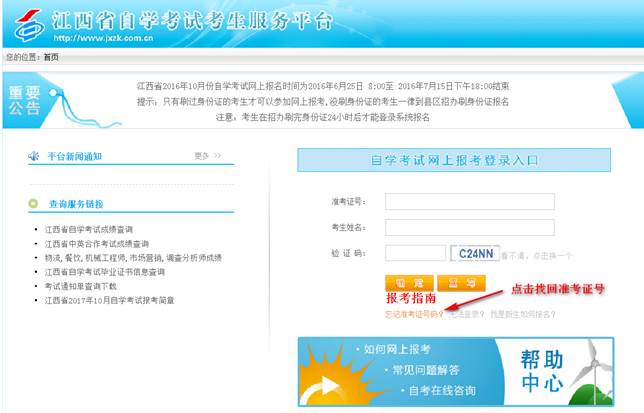Image resolution: width=644 pixels, height=413 pixels.
Task: Open 忘记准考证号码? link
Action: tap(414, 314)
